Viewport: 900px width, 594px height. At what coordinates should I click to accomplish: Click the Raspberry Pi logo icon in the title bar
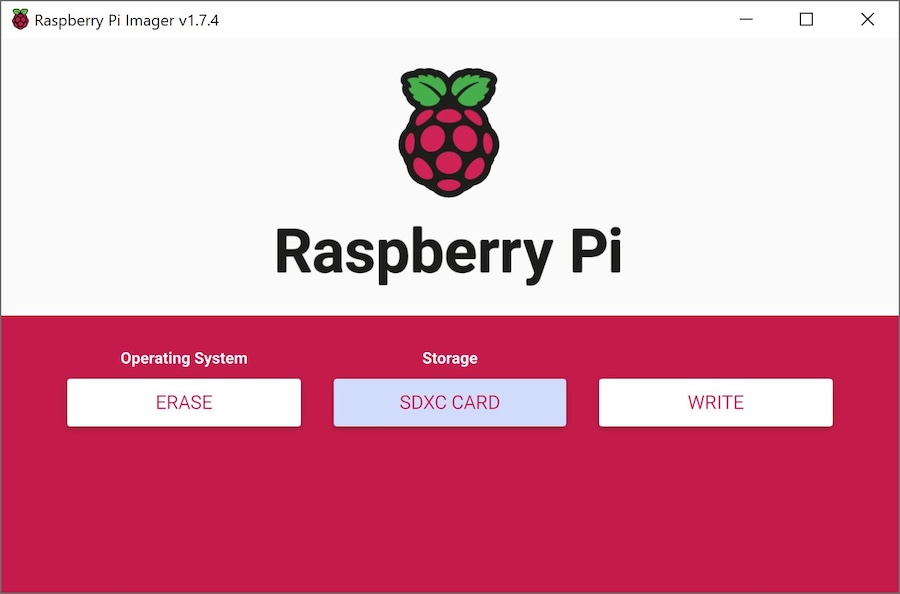tap(18, 18)
